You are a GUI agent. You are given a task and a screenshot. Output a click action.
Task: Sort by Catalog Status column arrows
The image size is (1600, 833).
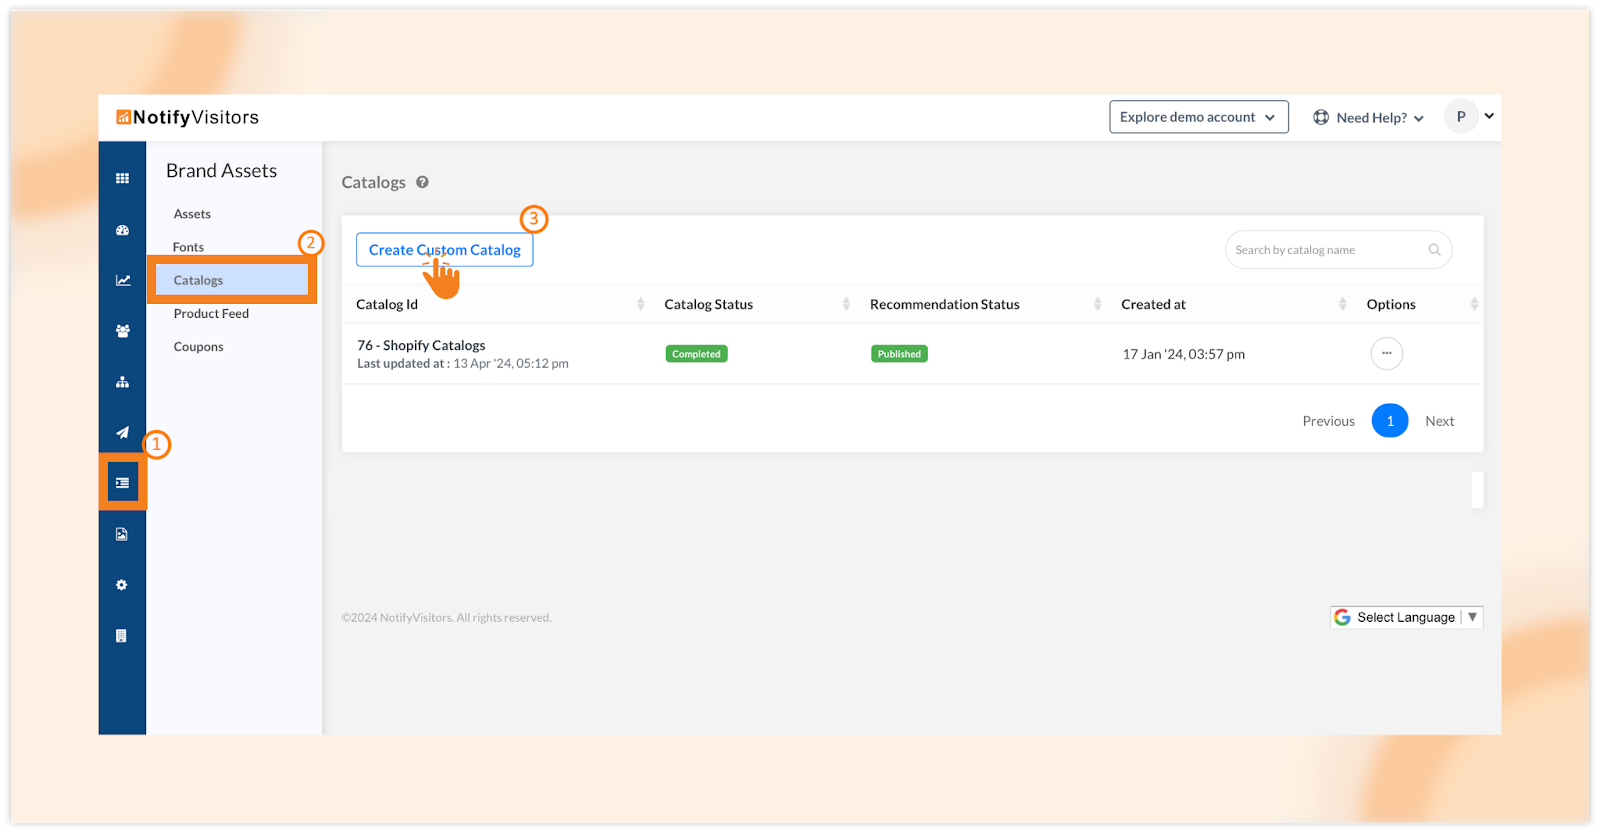846,304
